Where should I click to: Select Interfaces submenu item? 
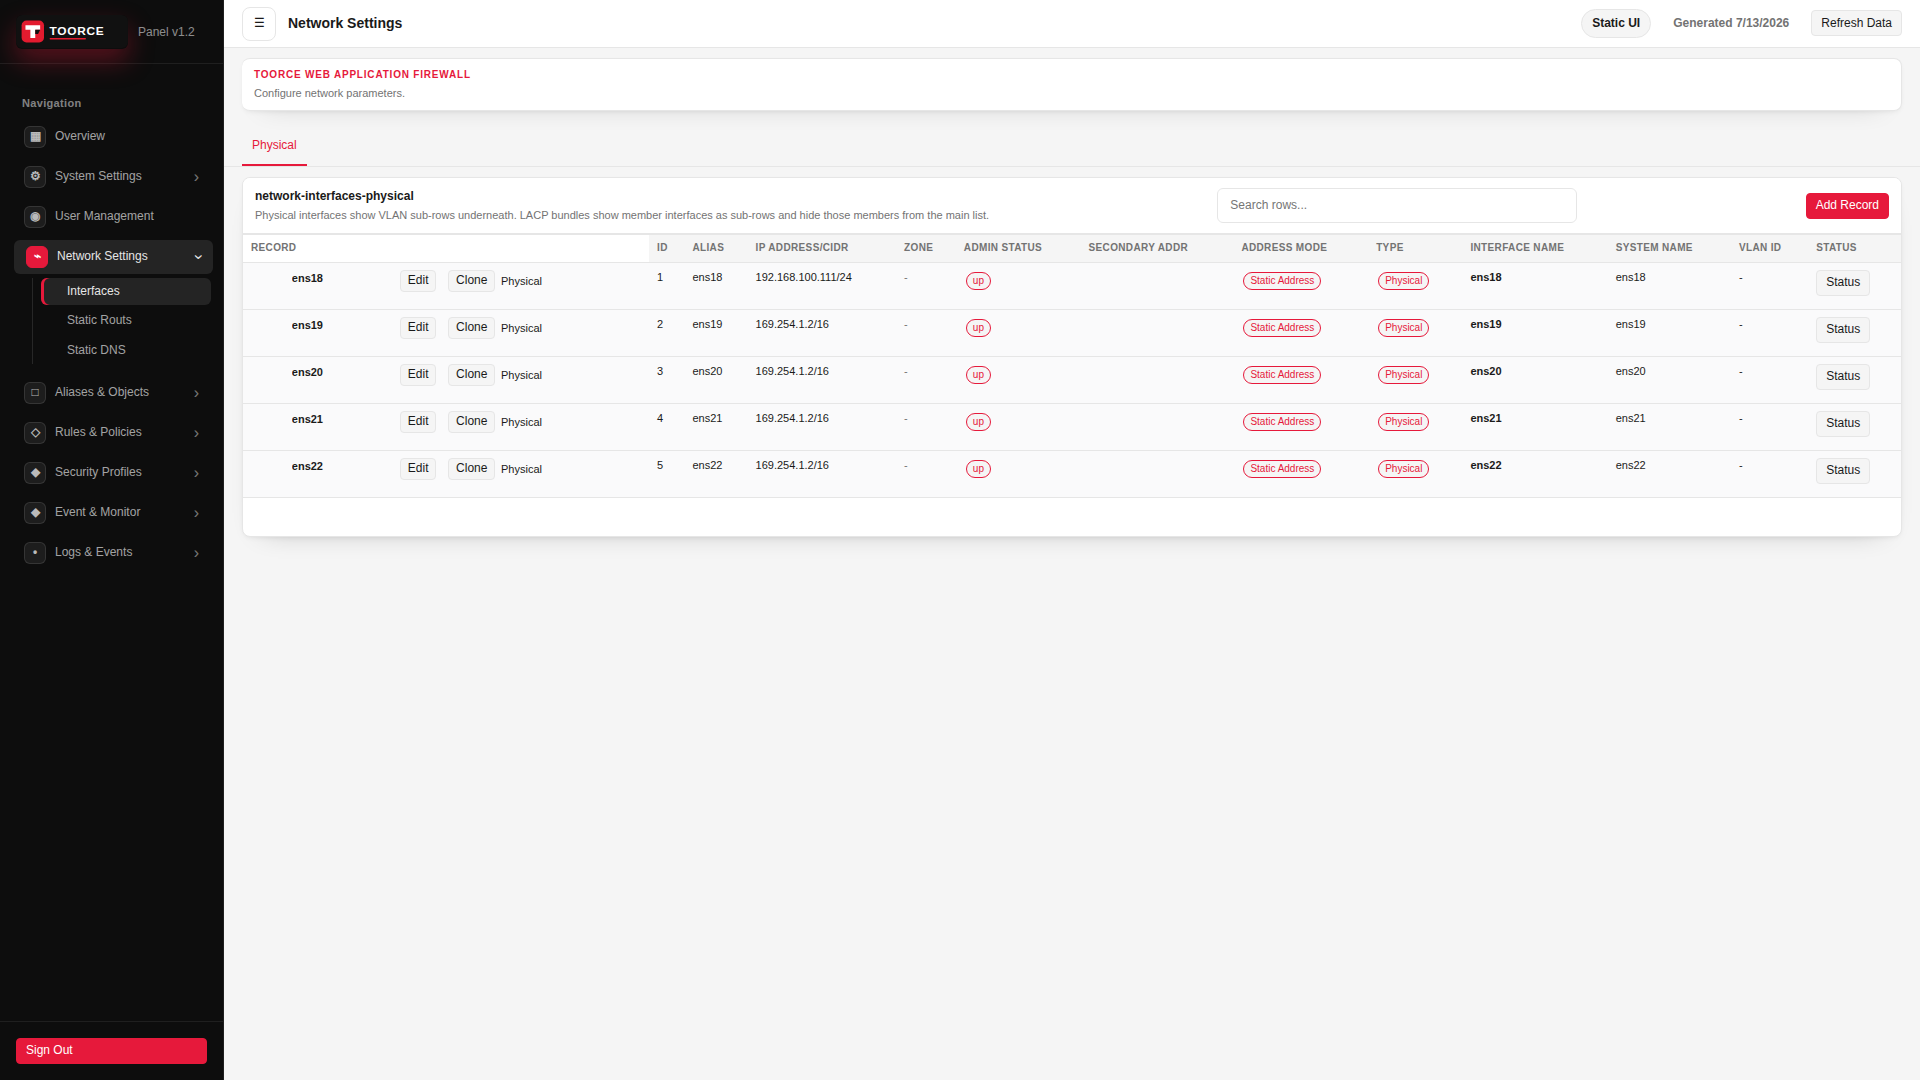(126, 291)
